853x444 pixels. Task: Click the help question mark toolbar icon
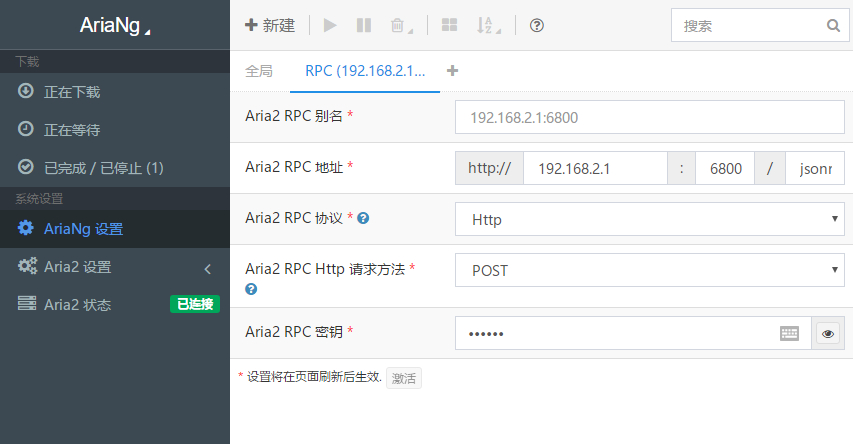536,25
